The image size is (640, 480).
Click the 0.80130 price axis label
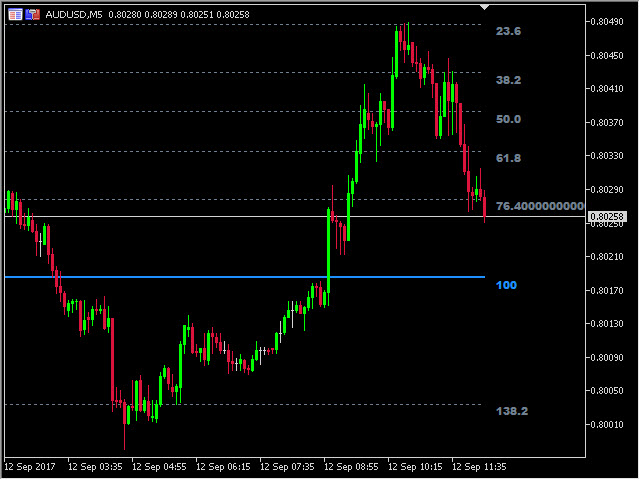click(607, 324)
